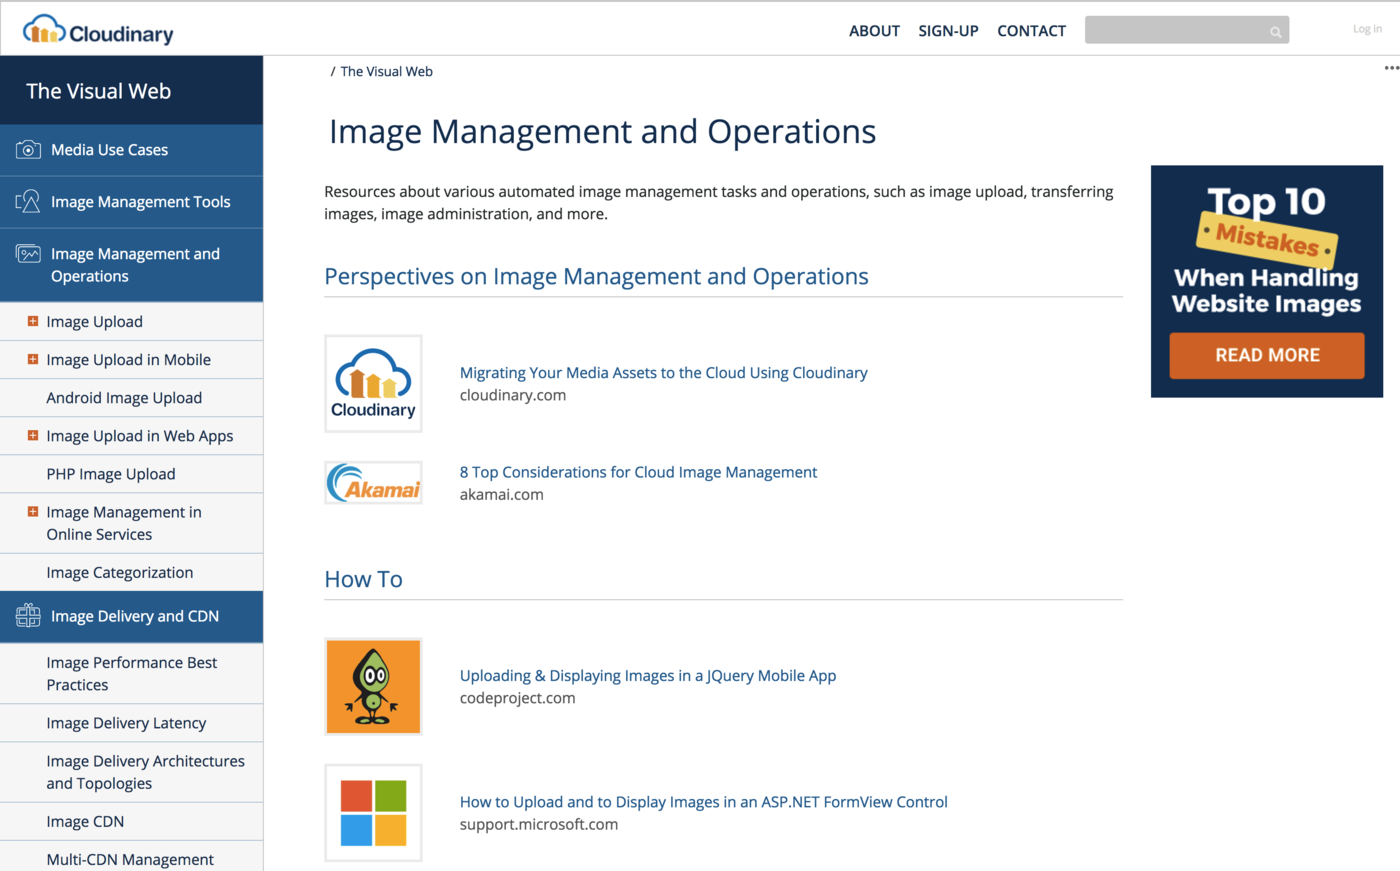Click the Image Management and Operations icon
This screenshot has height=871, width=1400.
(x=28, y=254)
